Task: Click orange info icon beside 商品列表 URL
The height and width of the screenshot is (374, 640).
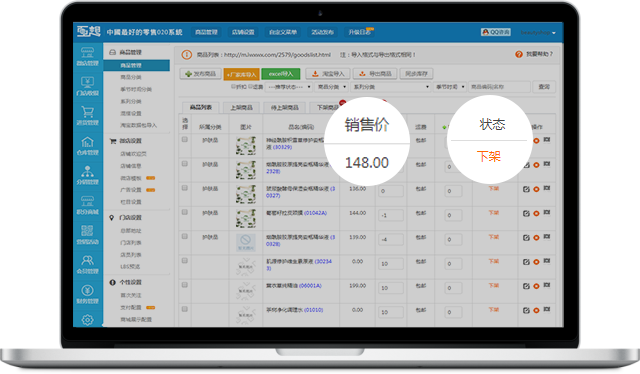Action: click(186, 55)
